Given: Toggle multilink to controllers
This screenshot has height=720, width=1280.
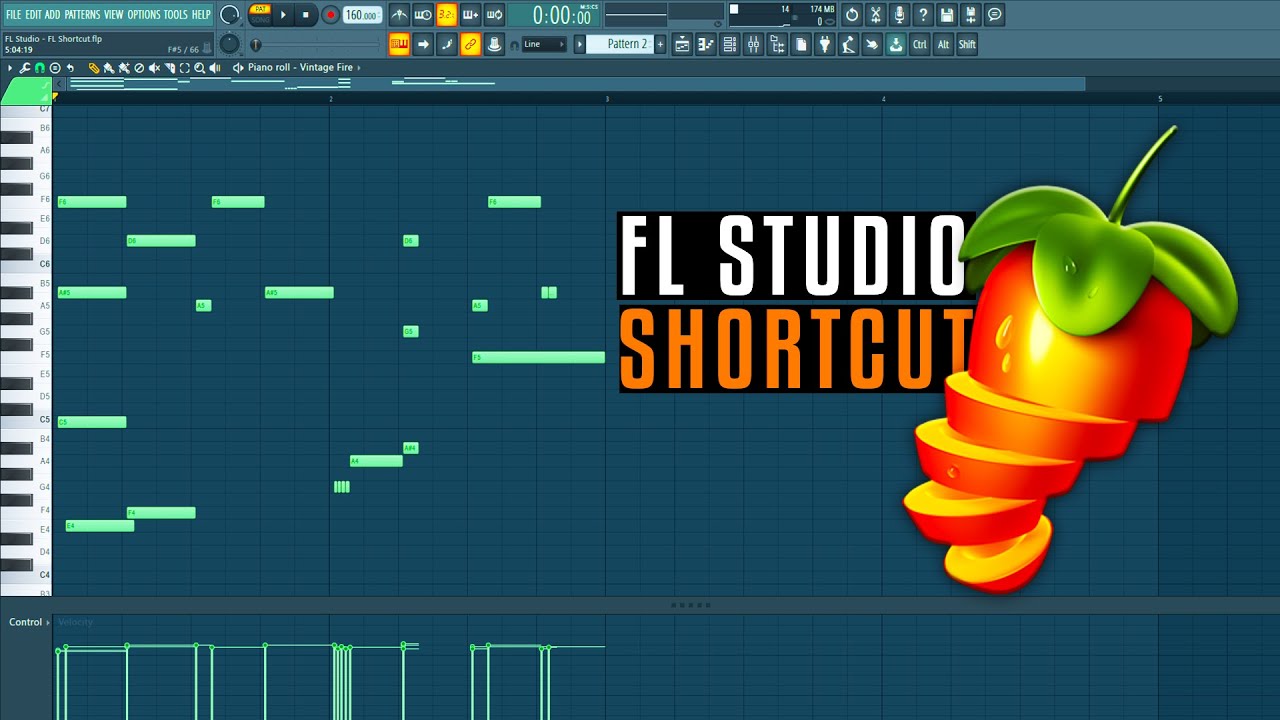Looking at the screenshot, I should [470, 44].
